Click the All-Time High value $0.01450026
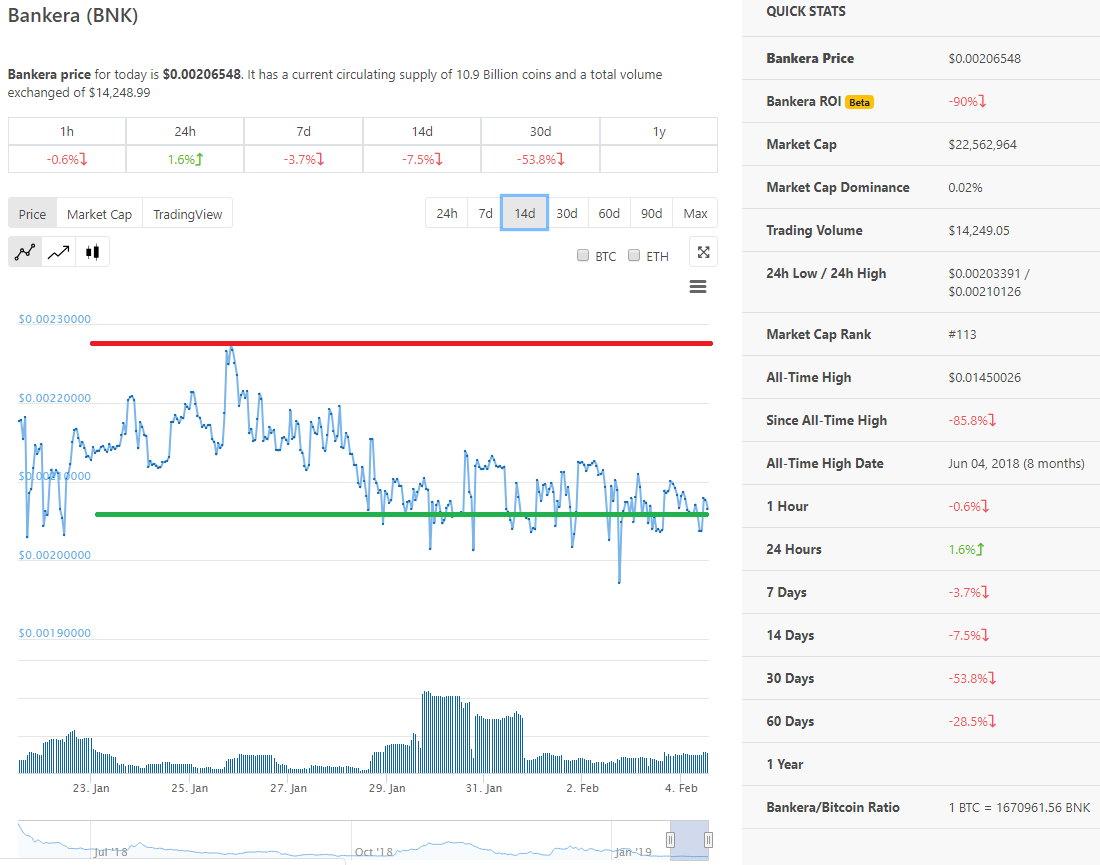1100x865 pixels. (x=984, y=377)
